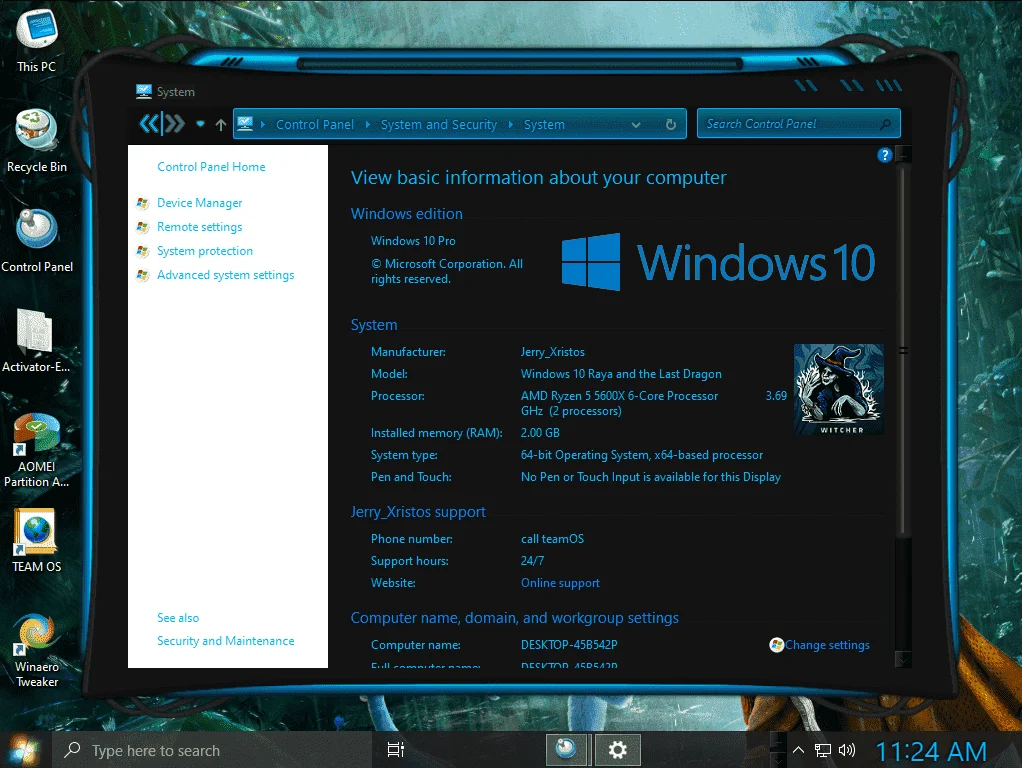Click the scrollbar down arrow

pyautogui.click(x=903, y=660)
